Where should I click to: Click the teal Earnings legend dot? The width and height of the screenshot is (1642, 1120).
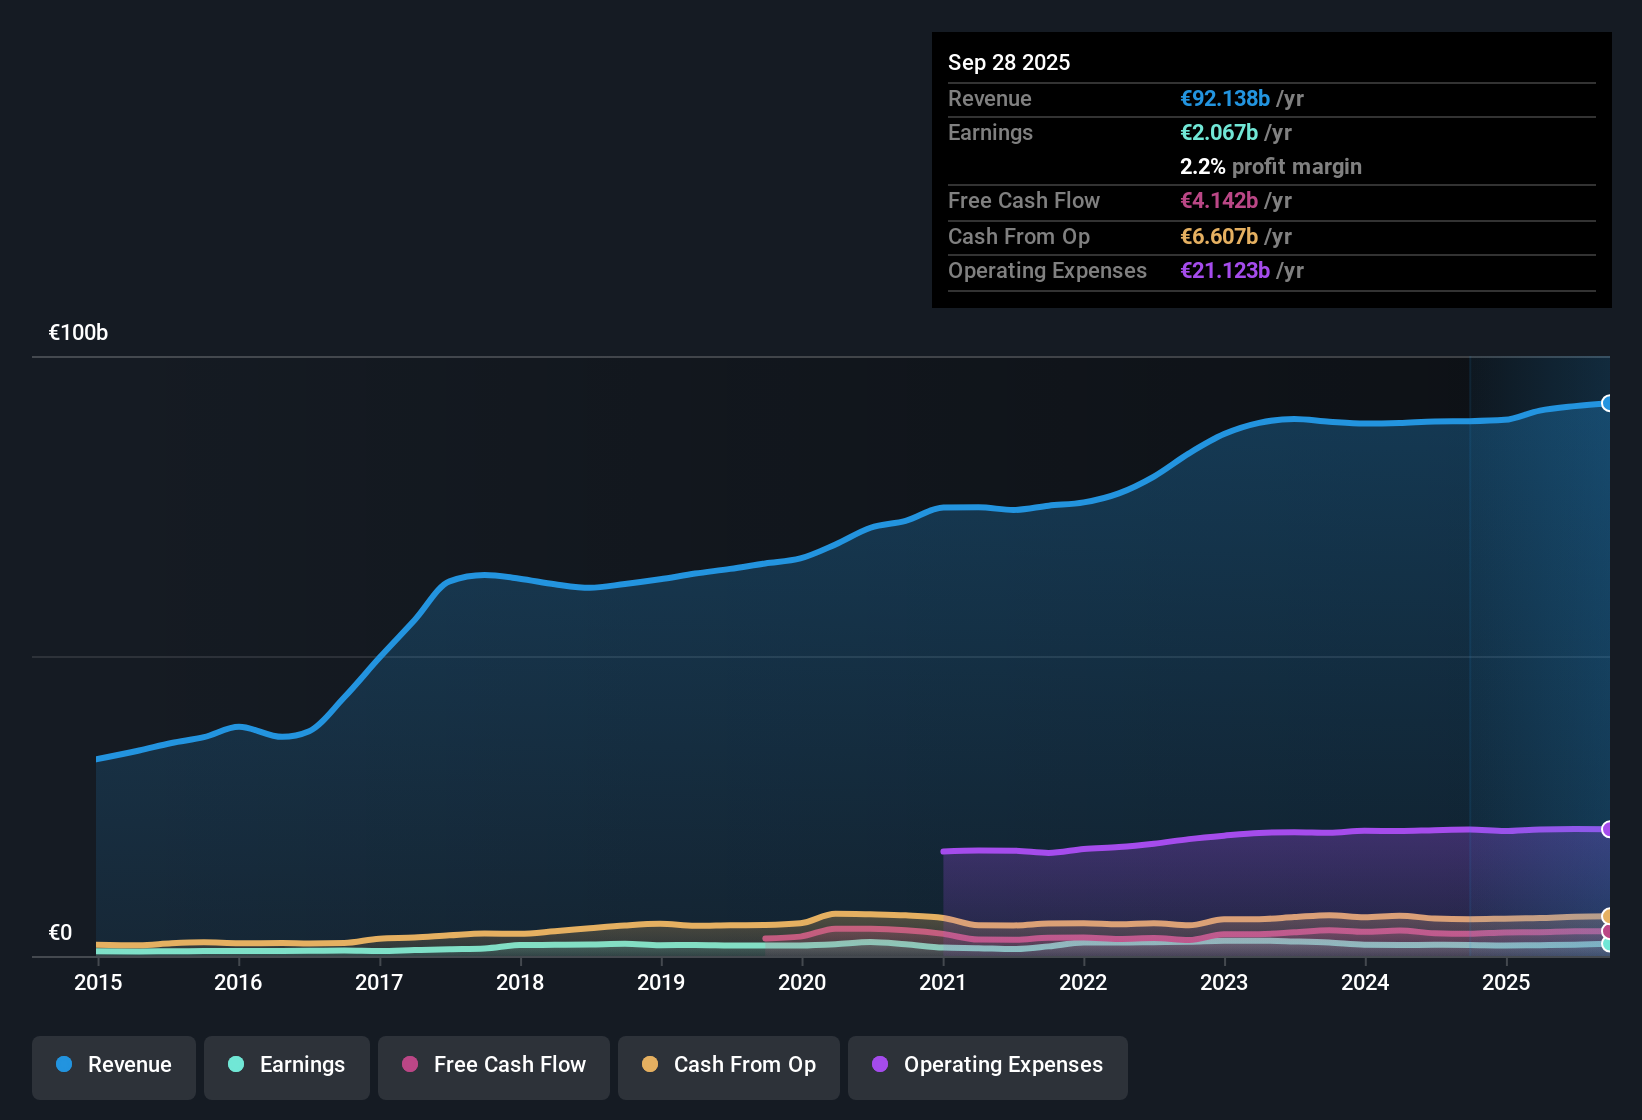[x=236, y=1065]
